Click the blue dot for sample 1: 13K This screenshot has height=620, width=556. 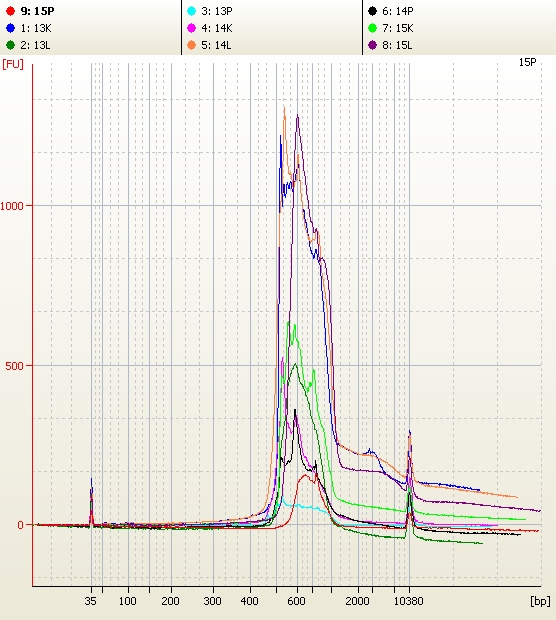[10, 28]
